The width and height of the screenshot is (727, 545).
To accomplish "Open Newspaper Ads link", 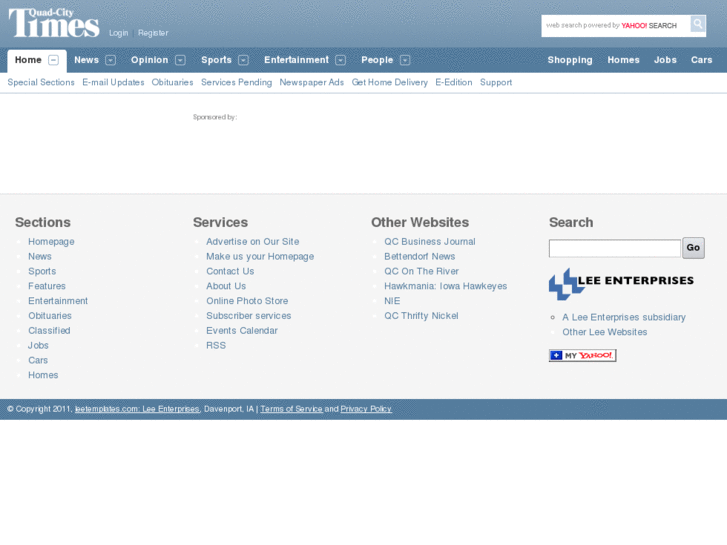I will [312, 83].
